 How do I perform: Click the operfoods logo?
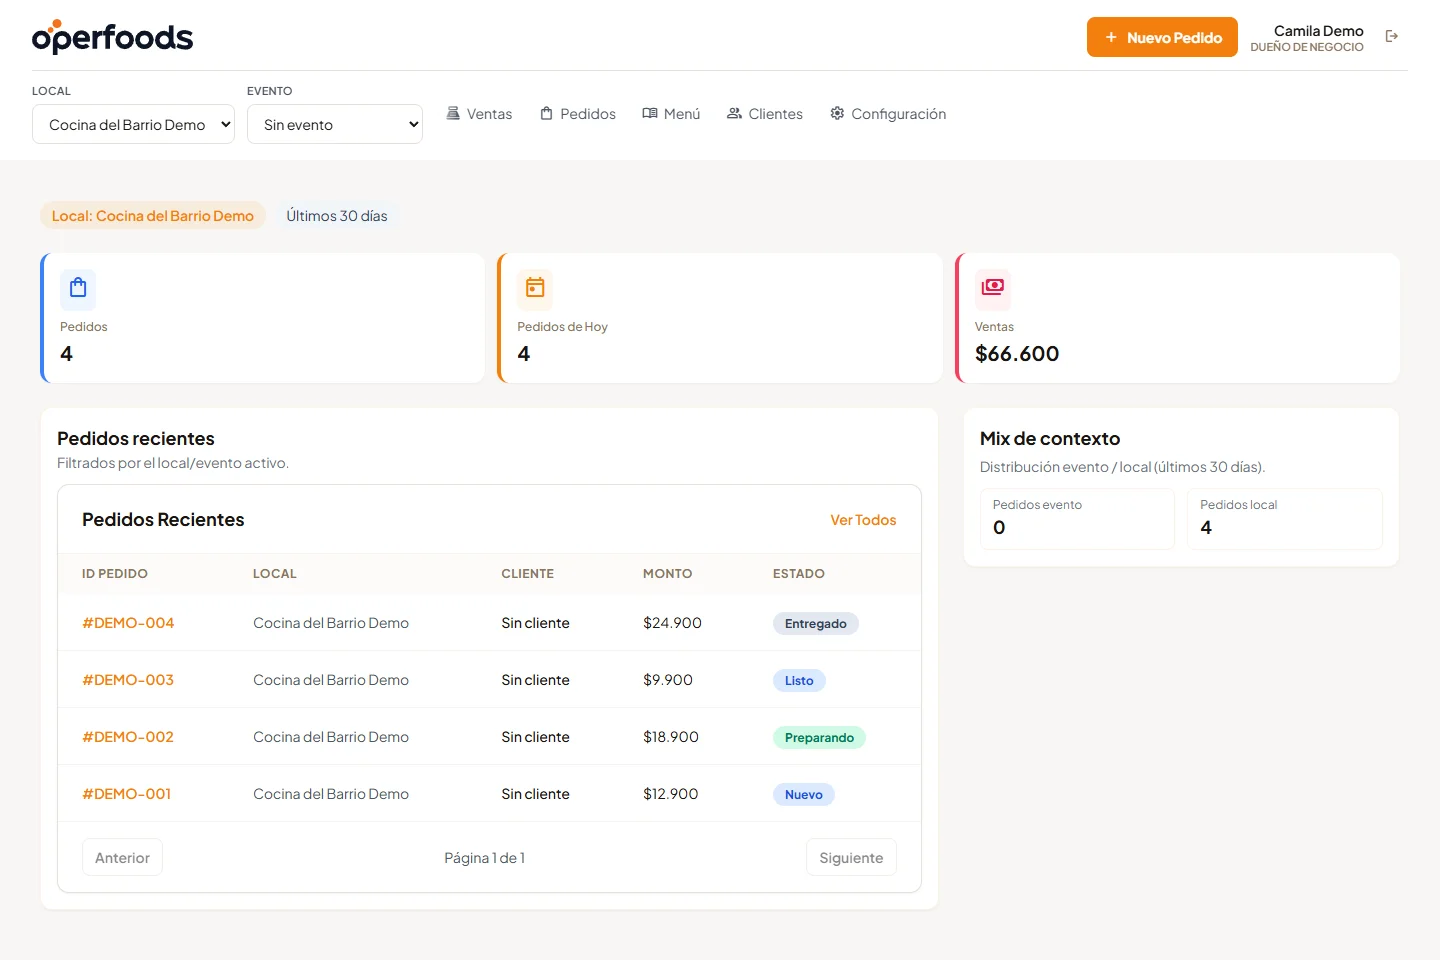tap(112, 37)
